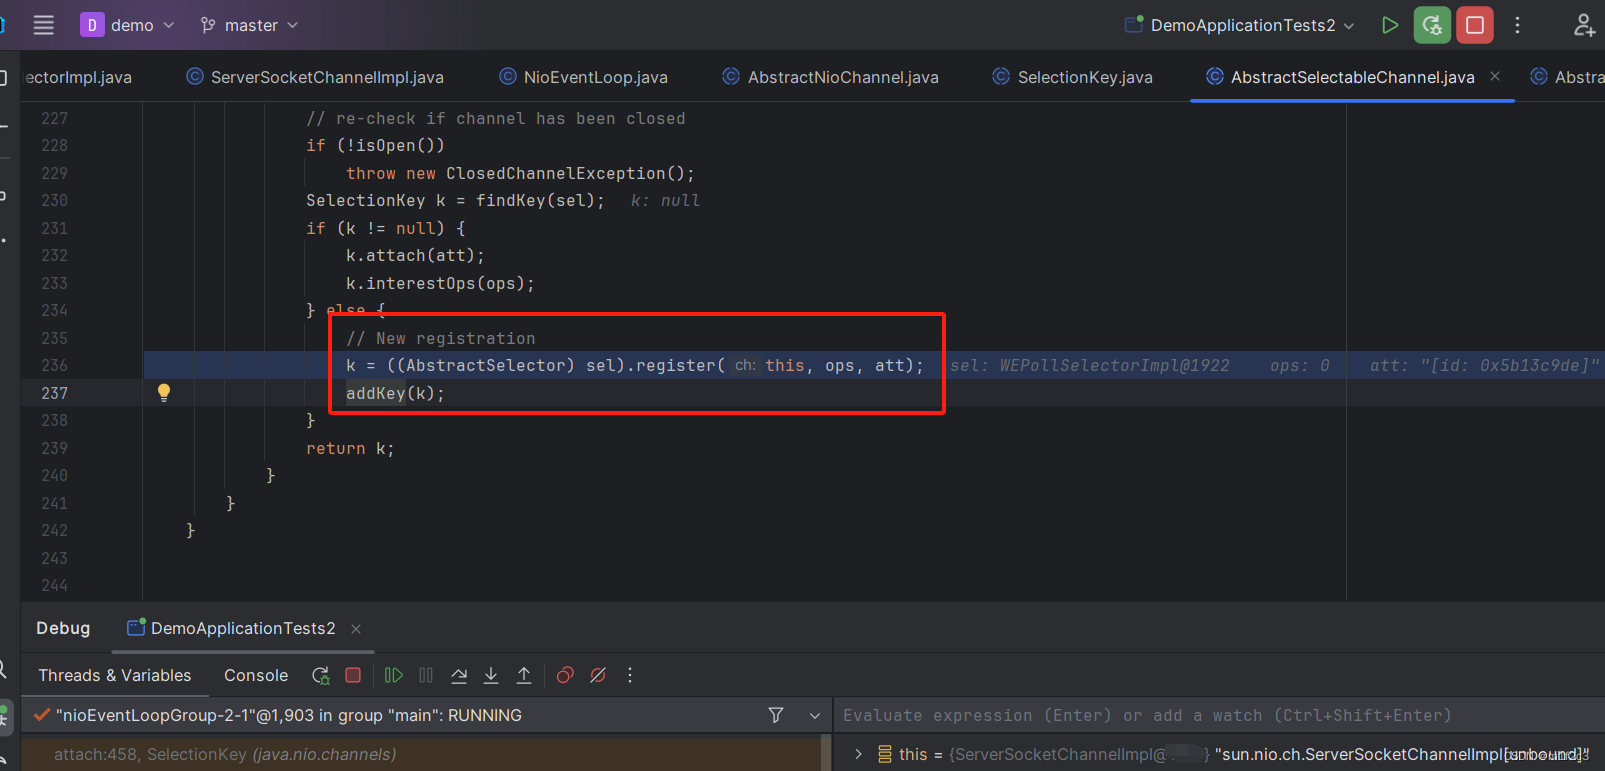The width and height of the screenshot is (1605, 771).
Task: Step over to next line
Action: [459, 676]
